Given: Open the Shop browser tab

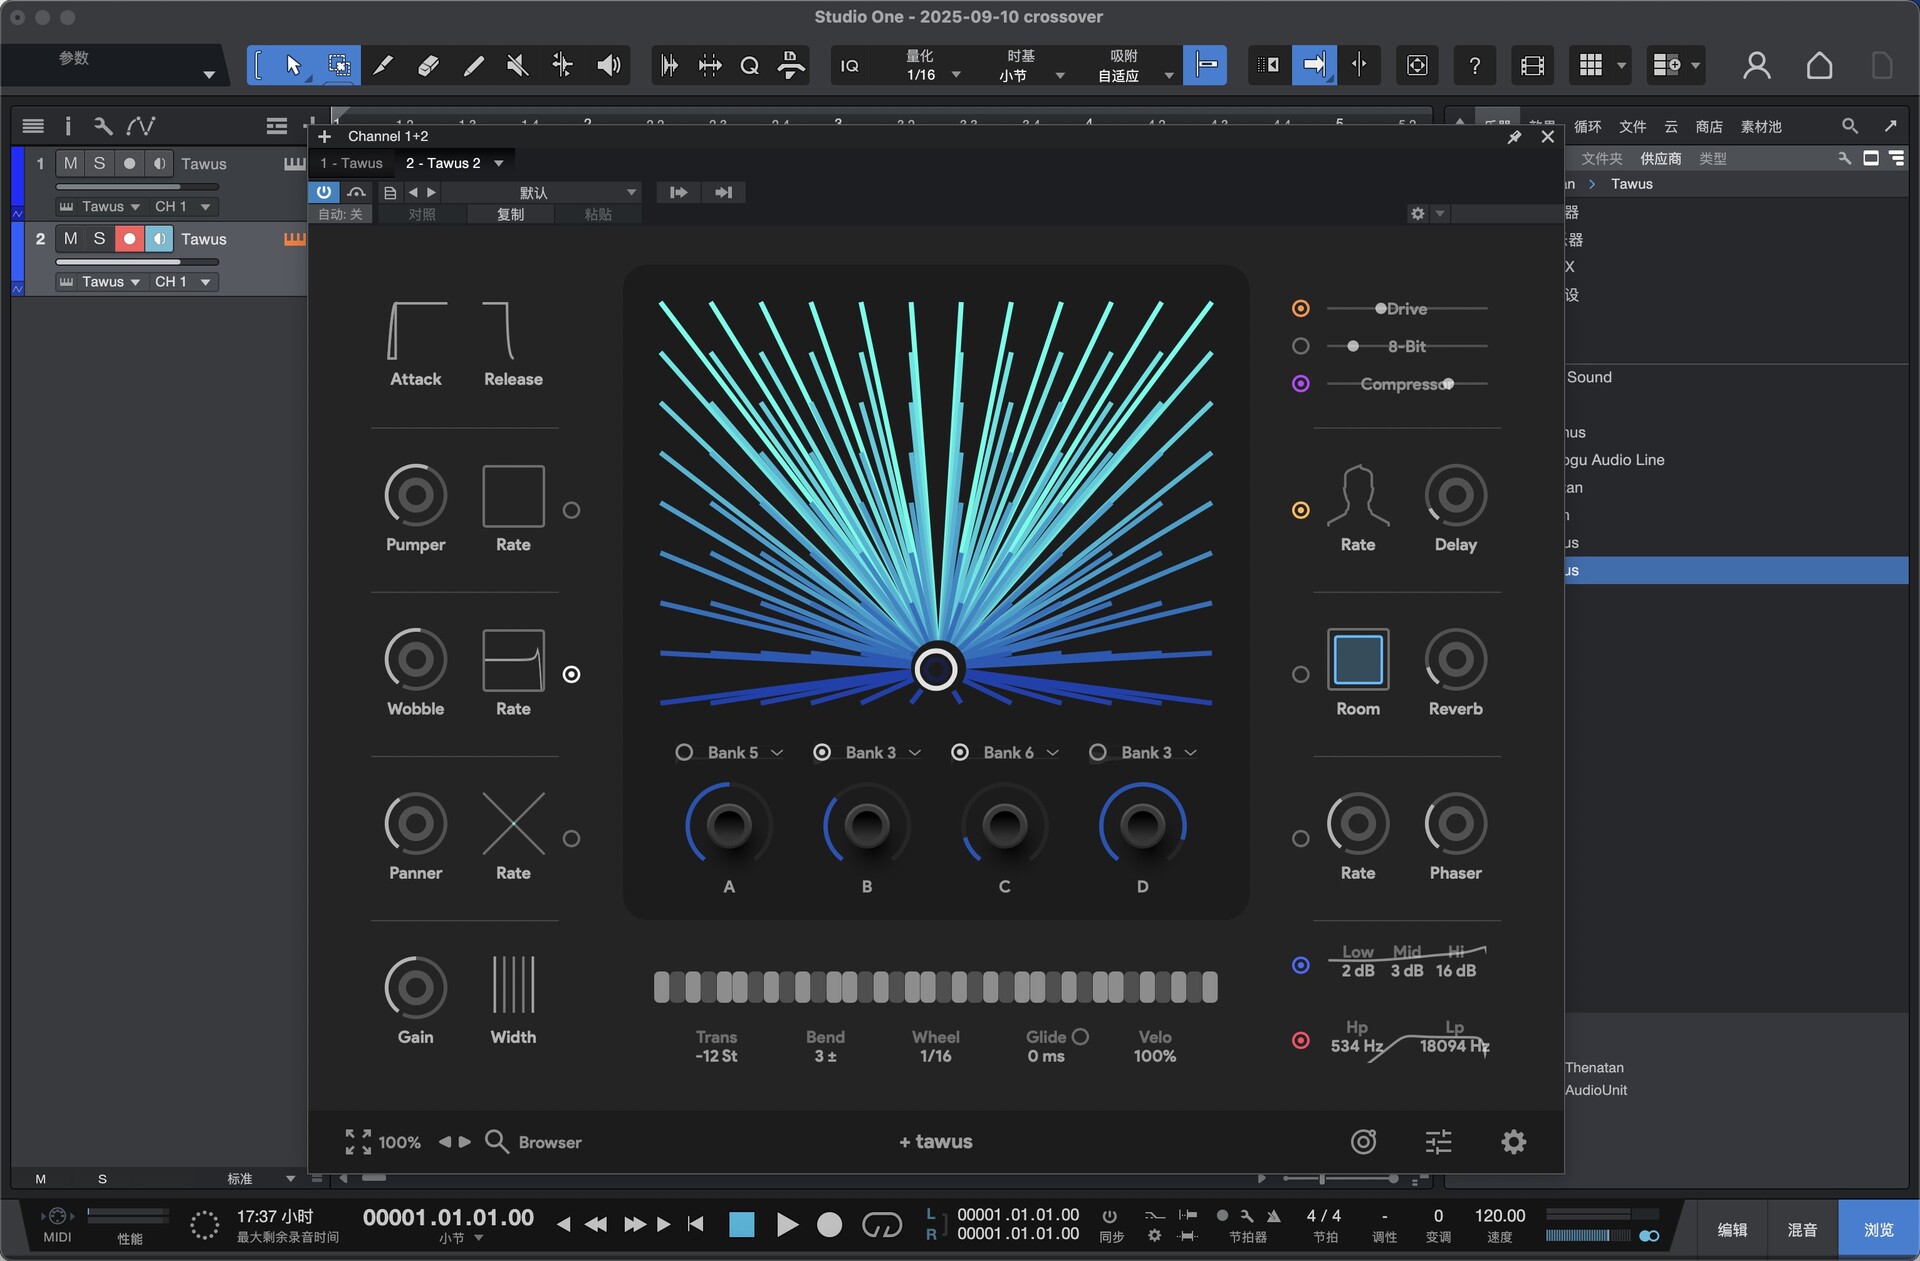Looking at the screenshot, I should [1708, 126].
